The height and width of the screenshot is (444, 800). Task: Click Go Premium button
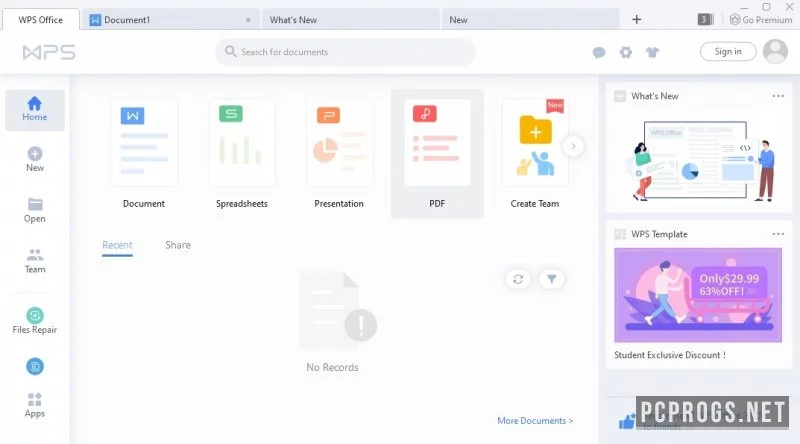click(x=761, y=20)
